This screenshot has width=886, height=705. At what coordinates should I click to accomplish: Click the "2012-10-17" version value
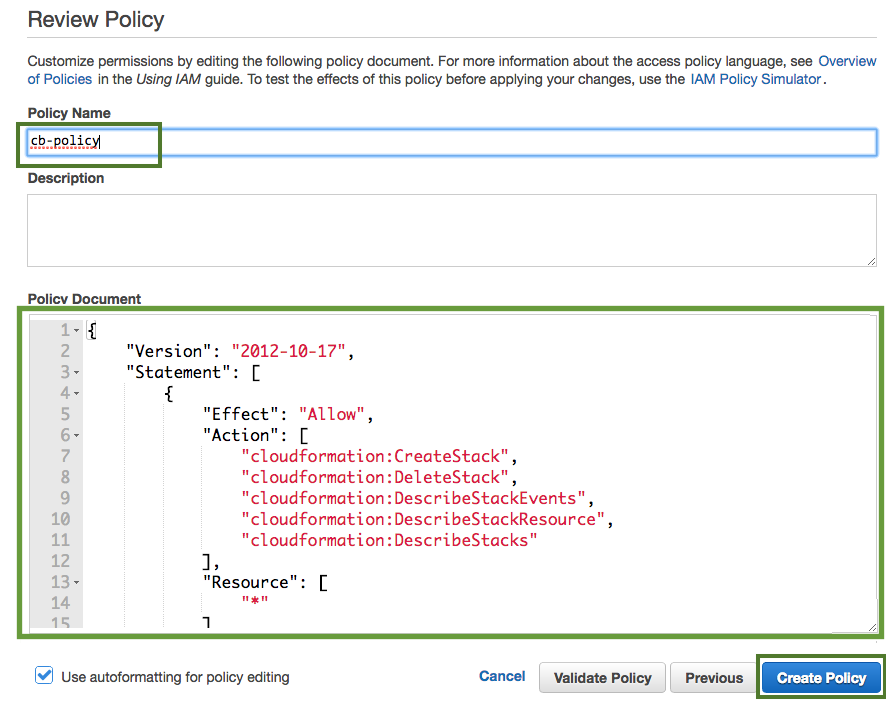click(288, 351)
